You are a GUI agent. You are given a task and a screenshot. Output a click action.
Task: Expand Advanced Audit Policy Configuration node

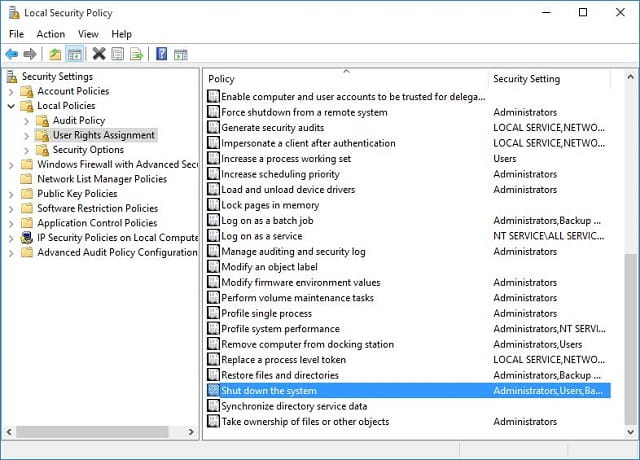click(x=11, y=253)
